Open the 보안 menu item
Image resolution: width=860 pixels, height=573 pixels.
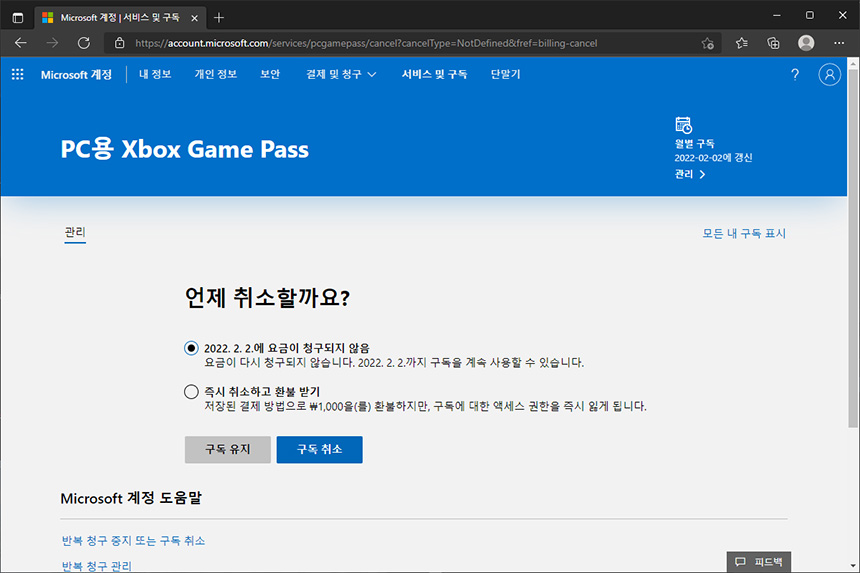[270, 74]
